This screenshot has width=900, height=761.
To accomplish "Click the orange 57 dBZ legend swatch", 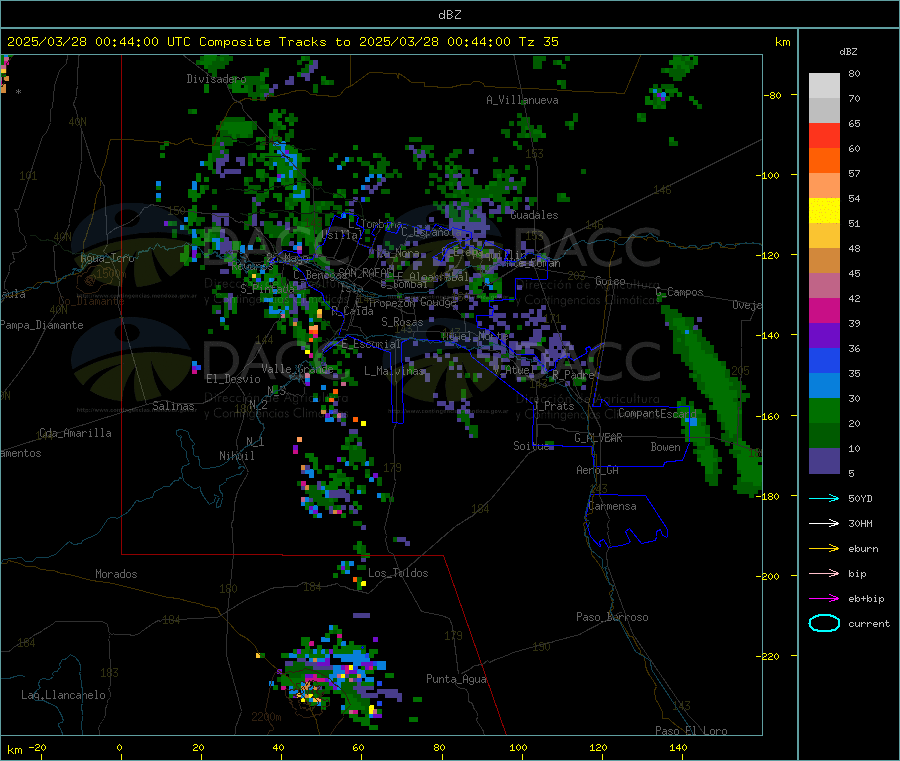I will tap(824, 161).
